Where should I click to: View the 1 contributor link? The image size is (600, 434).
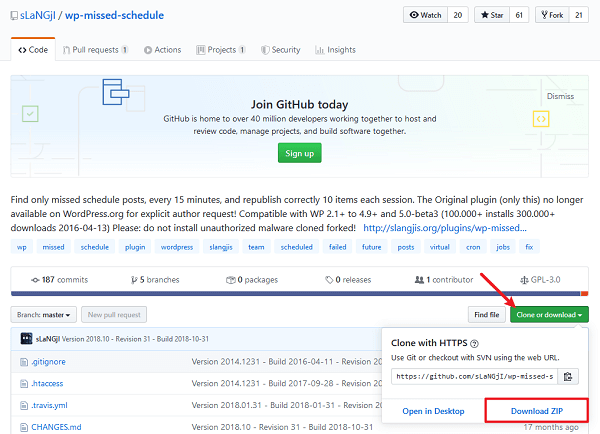pyautogui.click(x=444, y=280)
